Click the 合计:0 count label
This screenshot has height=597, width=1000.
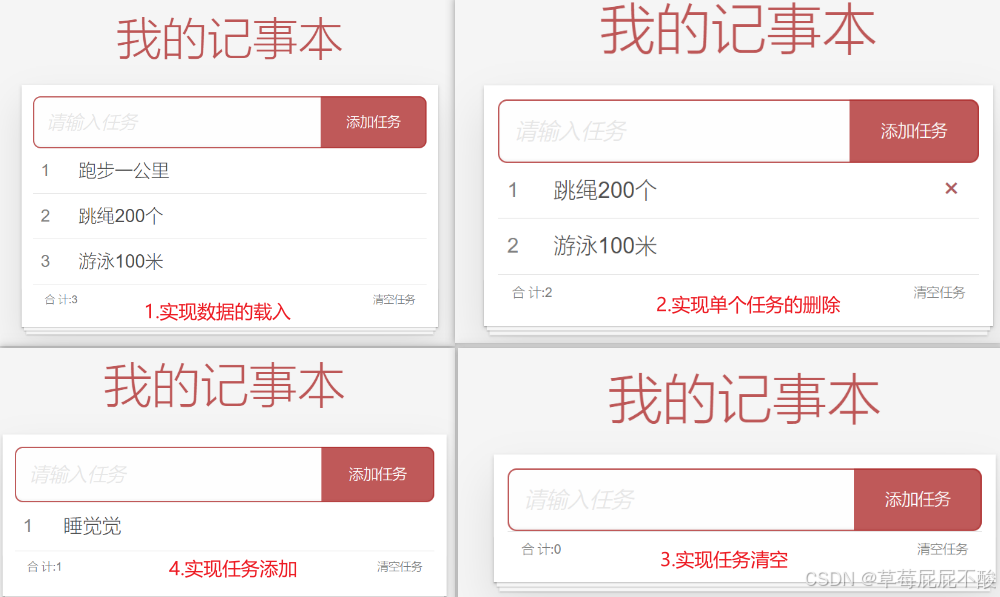coord(541,549)
